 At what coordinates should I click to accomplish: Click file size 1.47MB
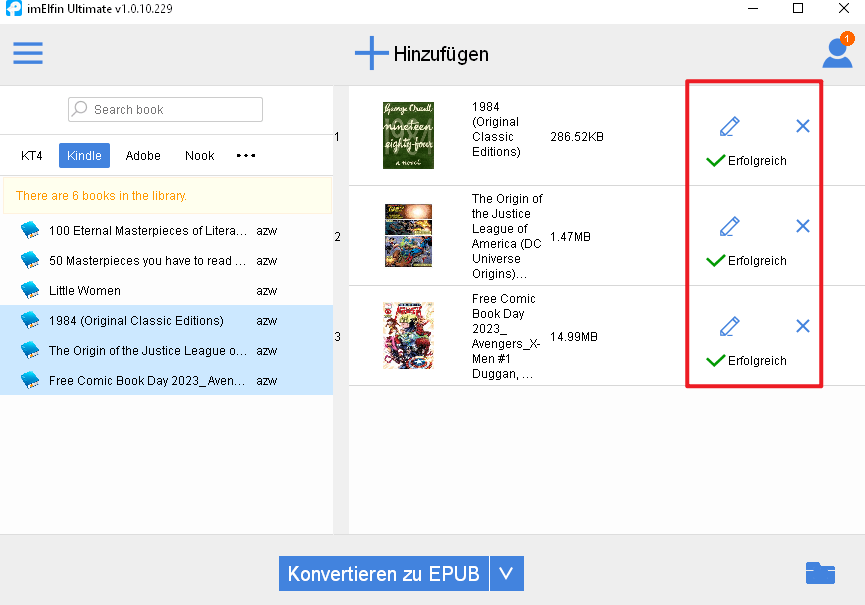click(570, 237)
